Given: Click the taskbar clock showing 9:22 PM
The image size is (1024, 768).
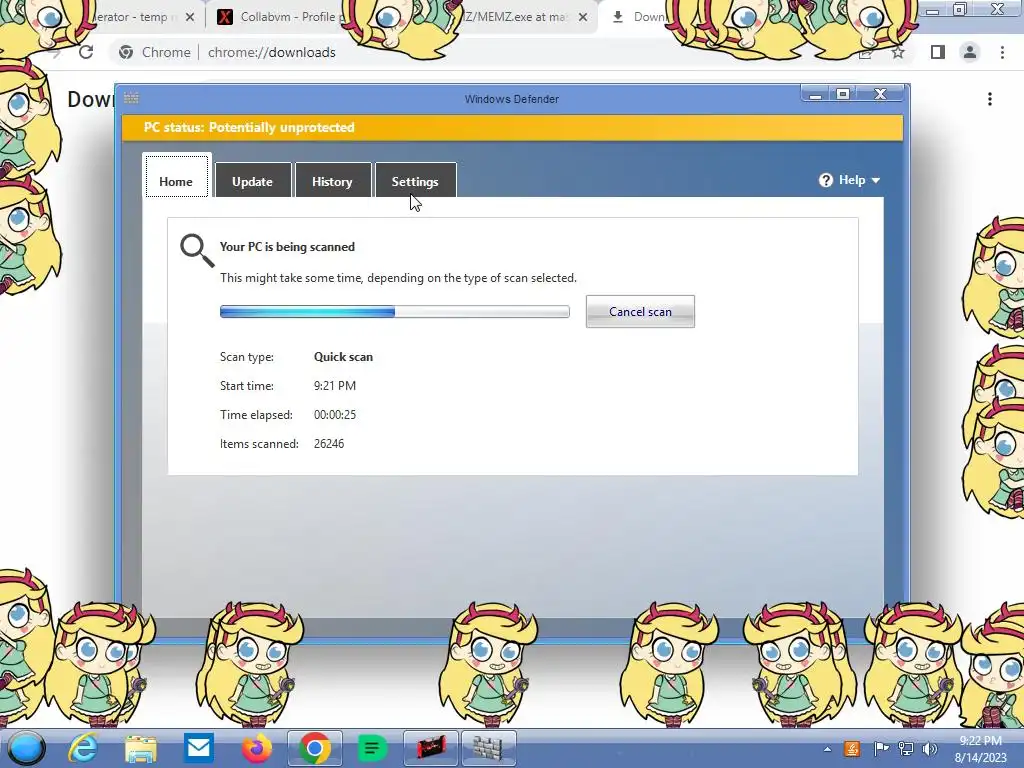Looking at the screenshot, I should [980, 749].
